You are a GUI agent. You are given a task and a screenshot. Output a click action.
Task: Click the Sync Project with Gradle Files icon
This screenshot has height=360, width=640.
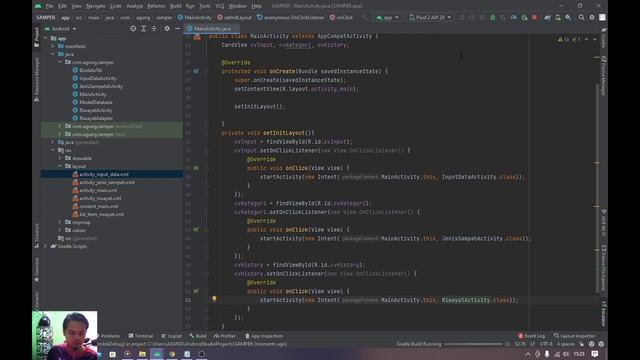547,18
